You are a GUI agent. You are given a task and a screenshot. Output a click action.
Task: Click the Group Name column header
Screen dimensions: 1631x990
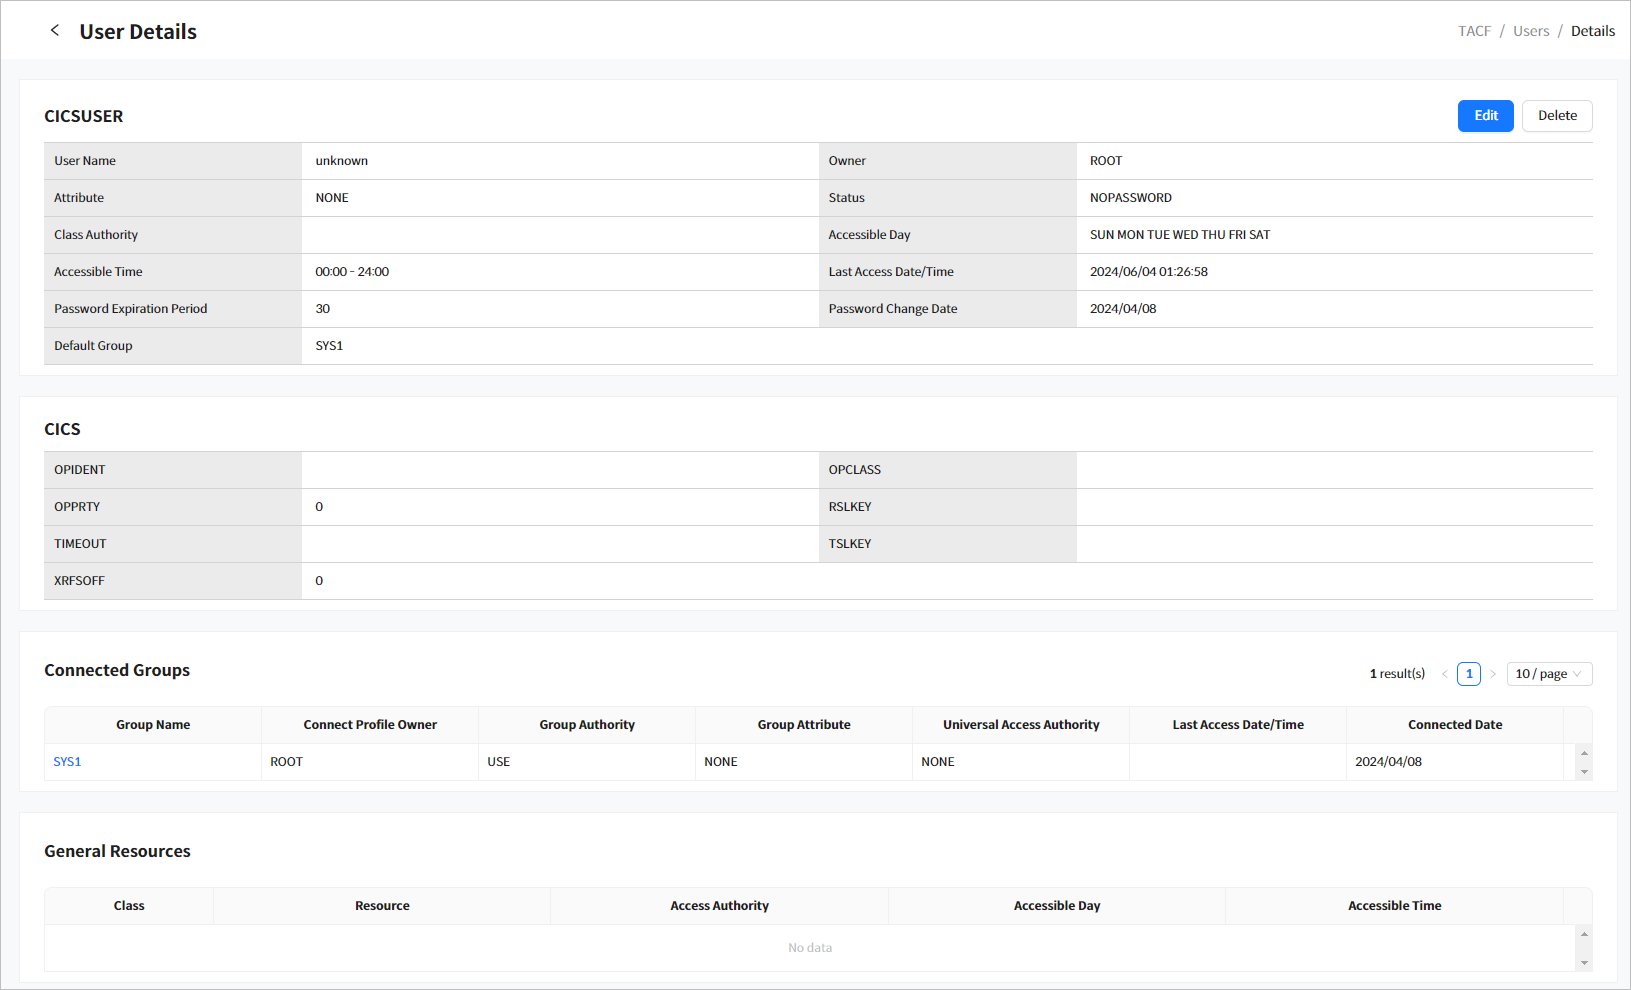point(153,725)
